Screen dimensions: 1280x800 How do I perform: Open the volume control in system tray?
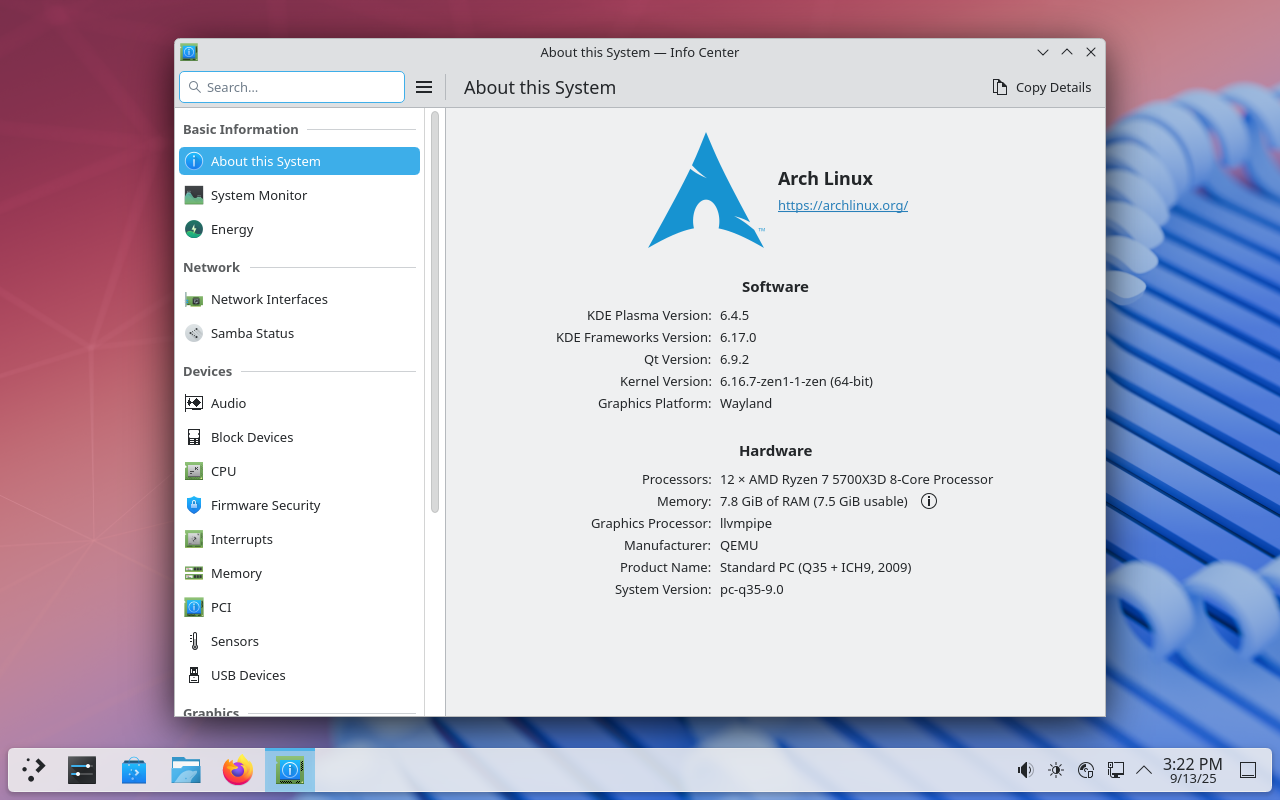1025,770
